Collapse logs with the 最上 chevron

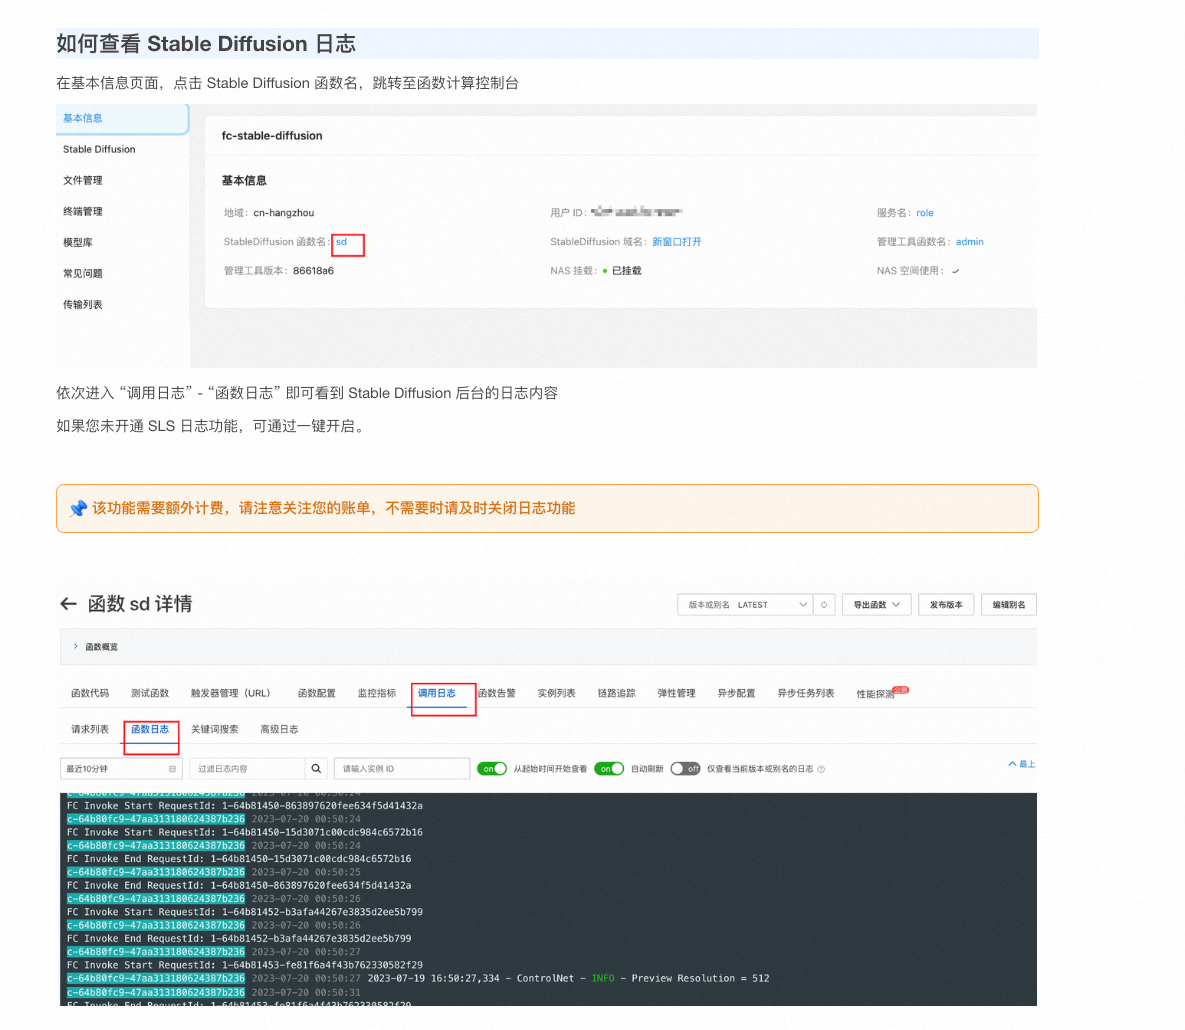(x=1021, y=764)
